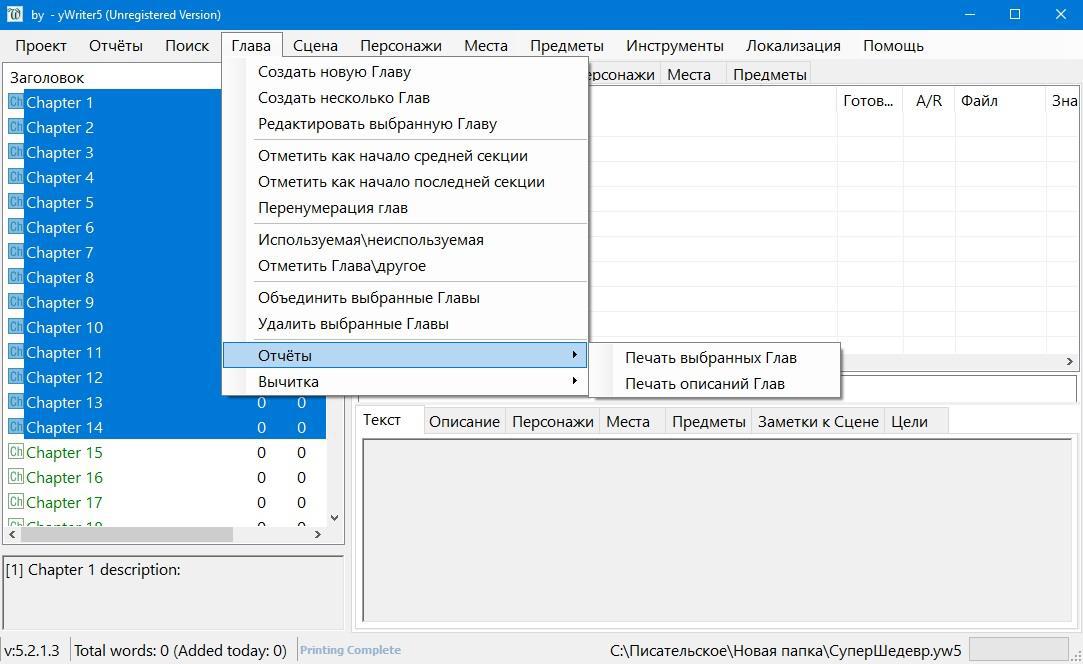This screenshot has height=664, width=1083.
Task: Switch to the Заметки к Сцене tab
Action: click(x=817, y=422)
